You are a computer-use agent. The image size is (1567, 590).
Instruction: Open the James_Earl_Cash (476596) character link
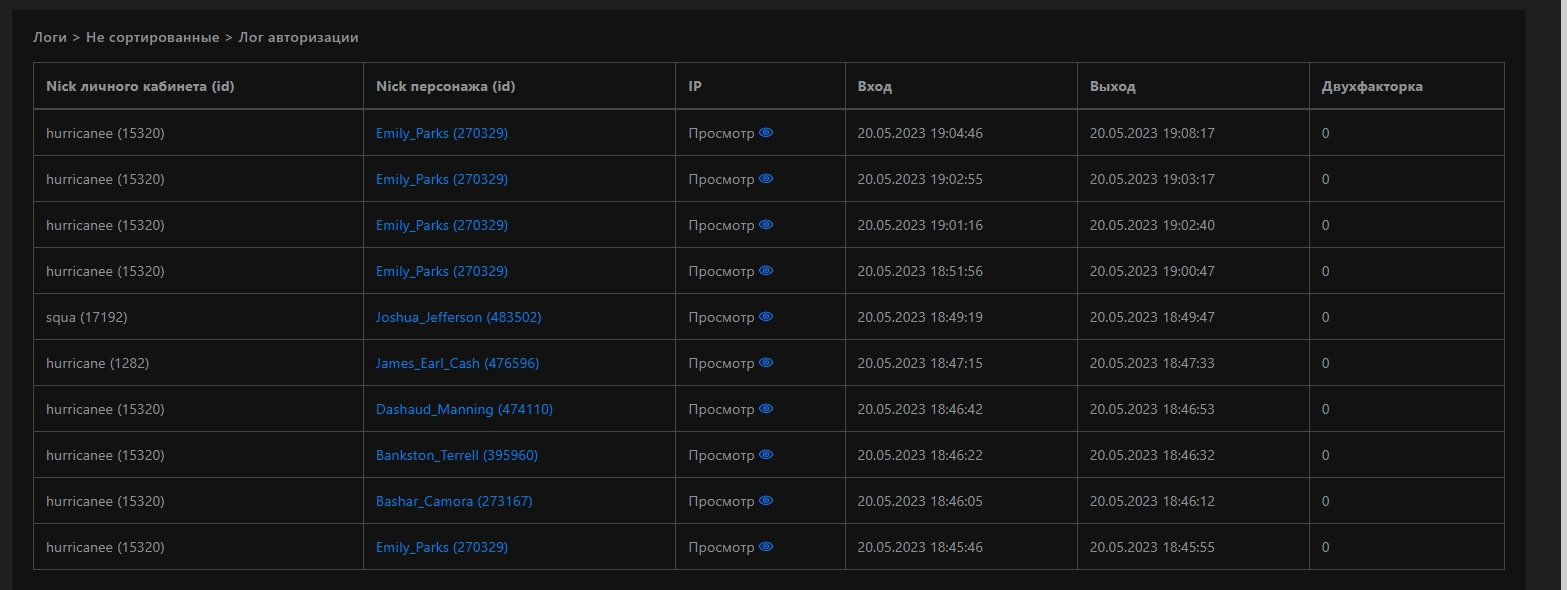tap(457, 363)
